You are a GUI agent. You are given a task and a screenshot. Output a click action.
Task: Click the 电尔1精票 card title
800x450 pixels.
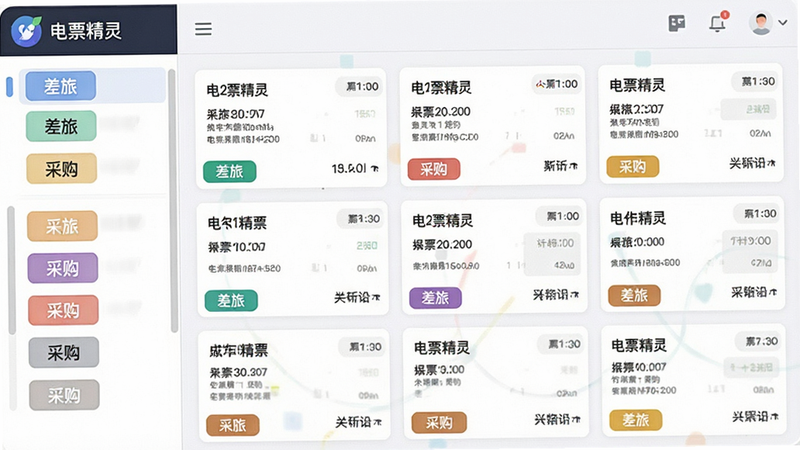coord(237,223)
